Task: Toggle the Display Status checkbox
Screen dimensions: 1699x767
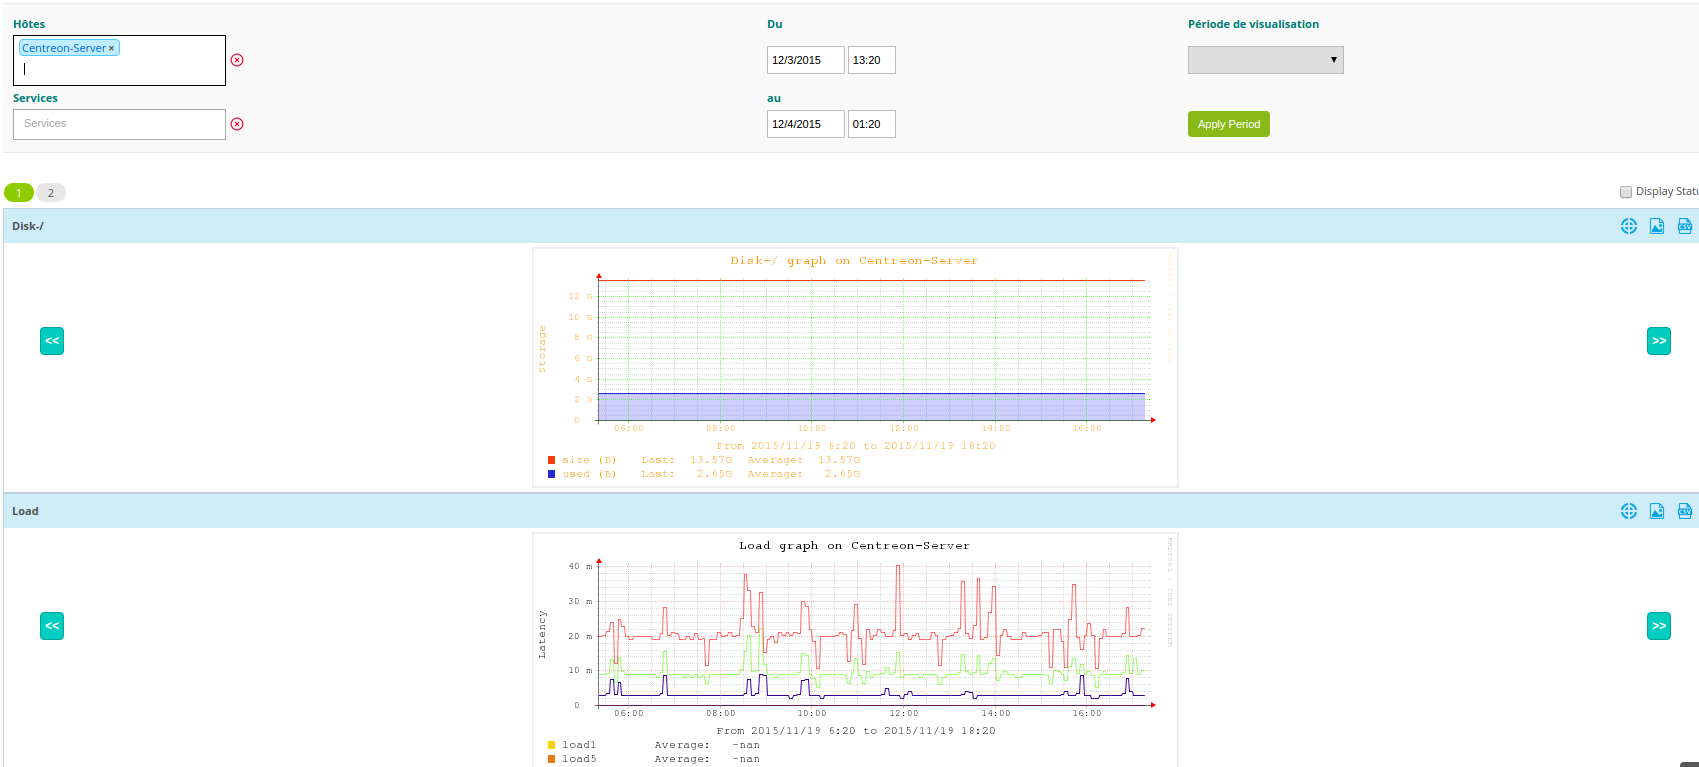Action: [1625, 192]
